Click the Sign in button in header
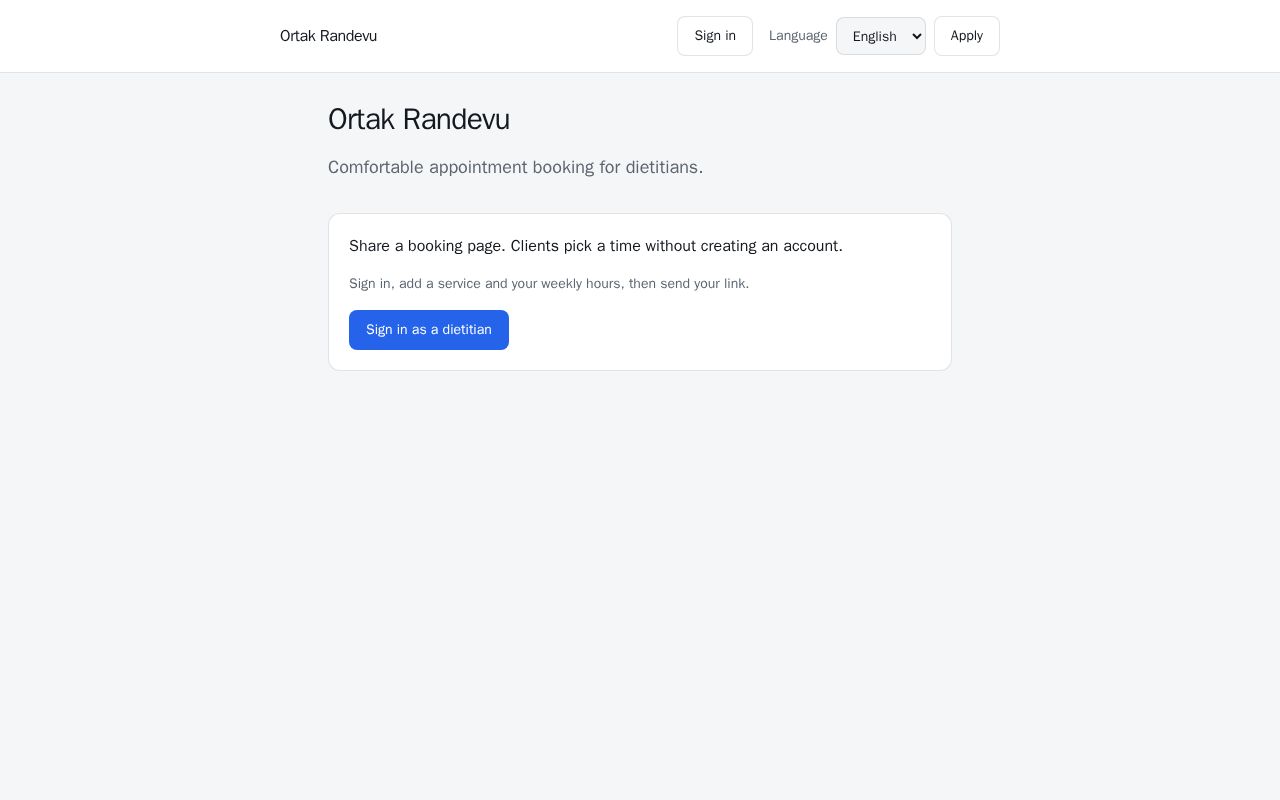This screenshot has width=1280, height=800. (x=714, y=36)
